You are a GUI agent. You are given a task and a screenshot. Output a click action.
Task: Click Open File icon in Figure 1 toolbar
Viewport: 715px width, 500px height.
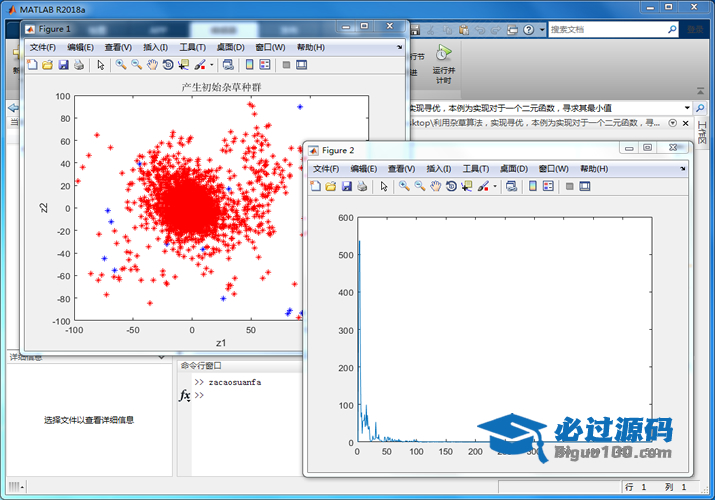tap(47, 65)
